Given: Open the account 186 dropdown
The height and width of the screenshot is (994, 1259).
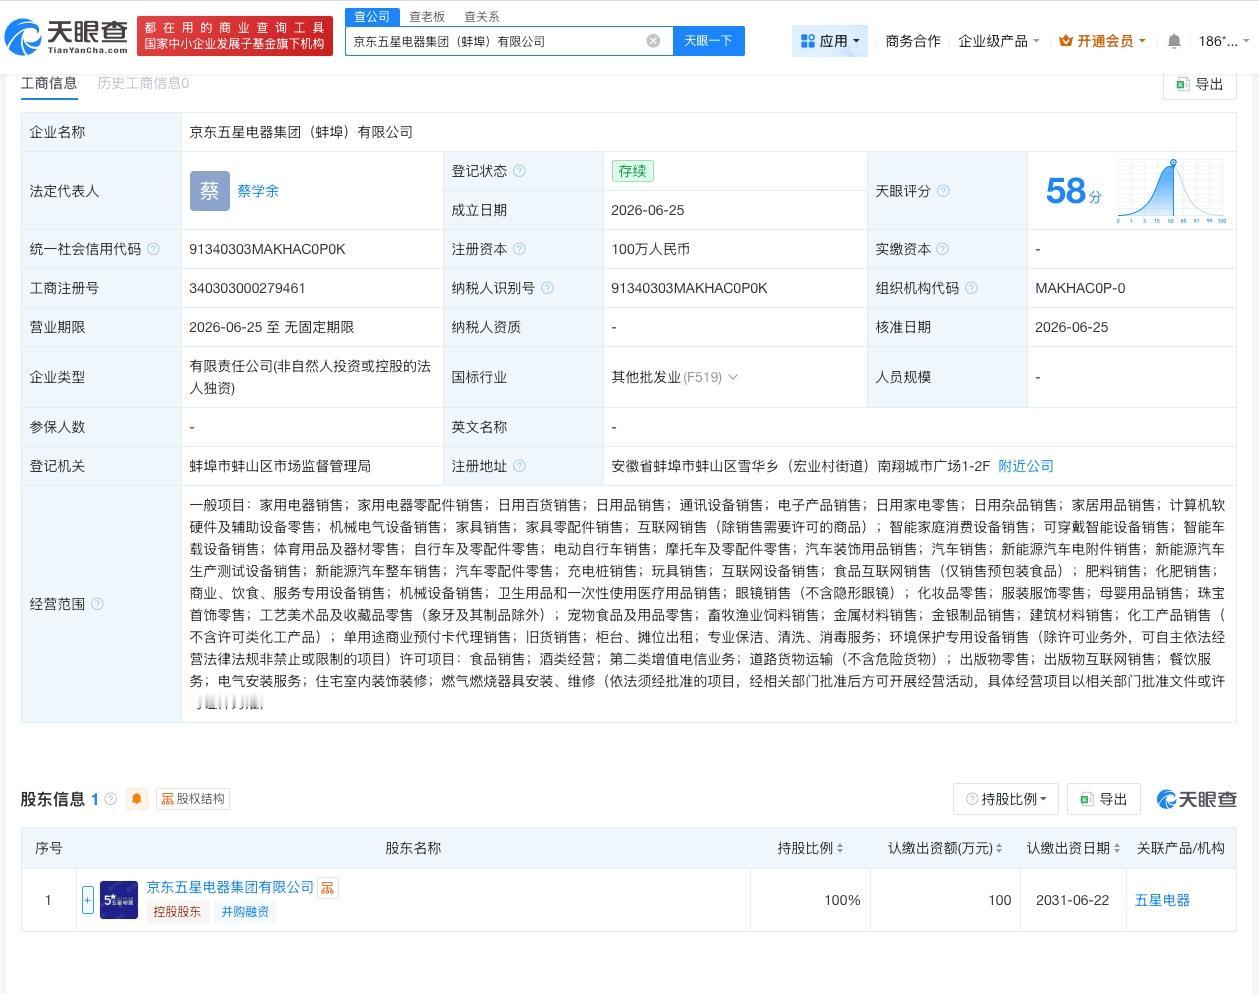Looking at the screenshot, I should click(x=1224, y=41).
